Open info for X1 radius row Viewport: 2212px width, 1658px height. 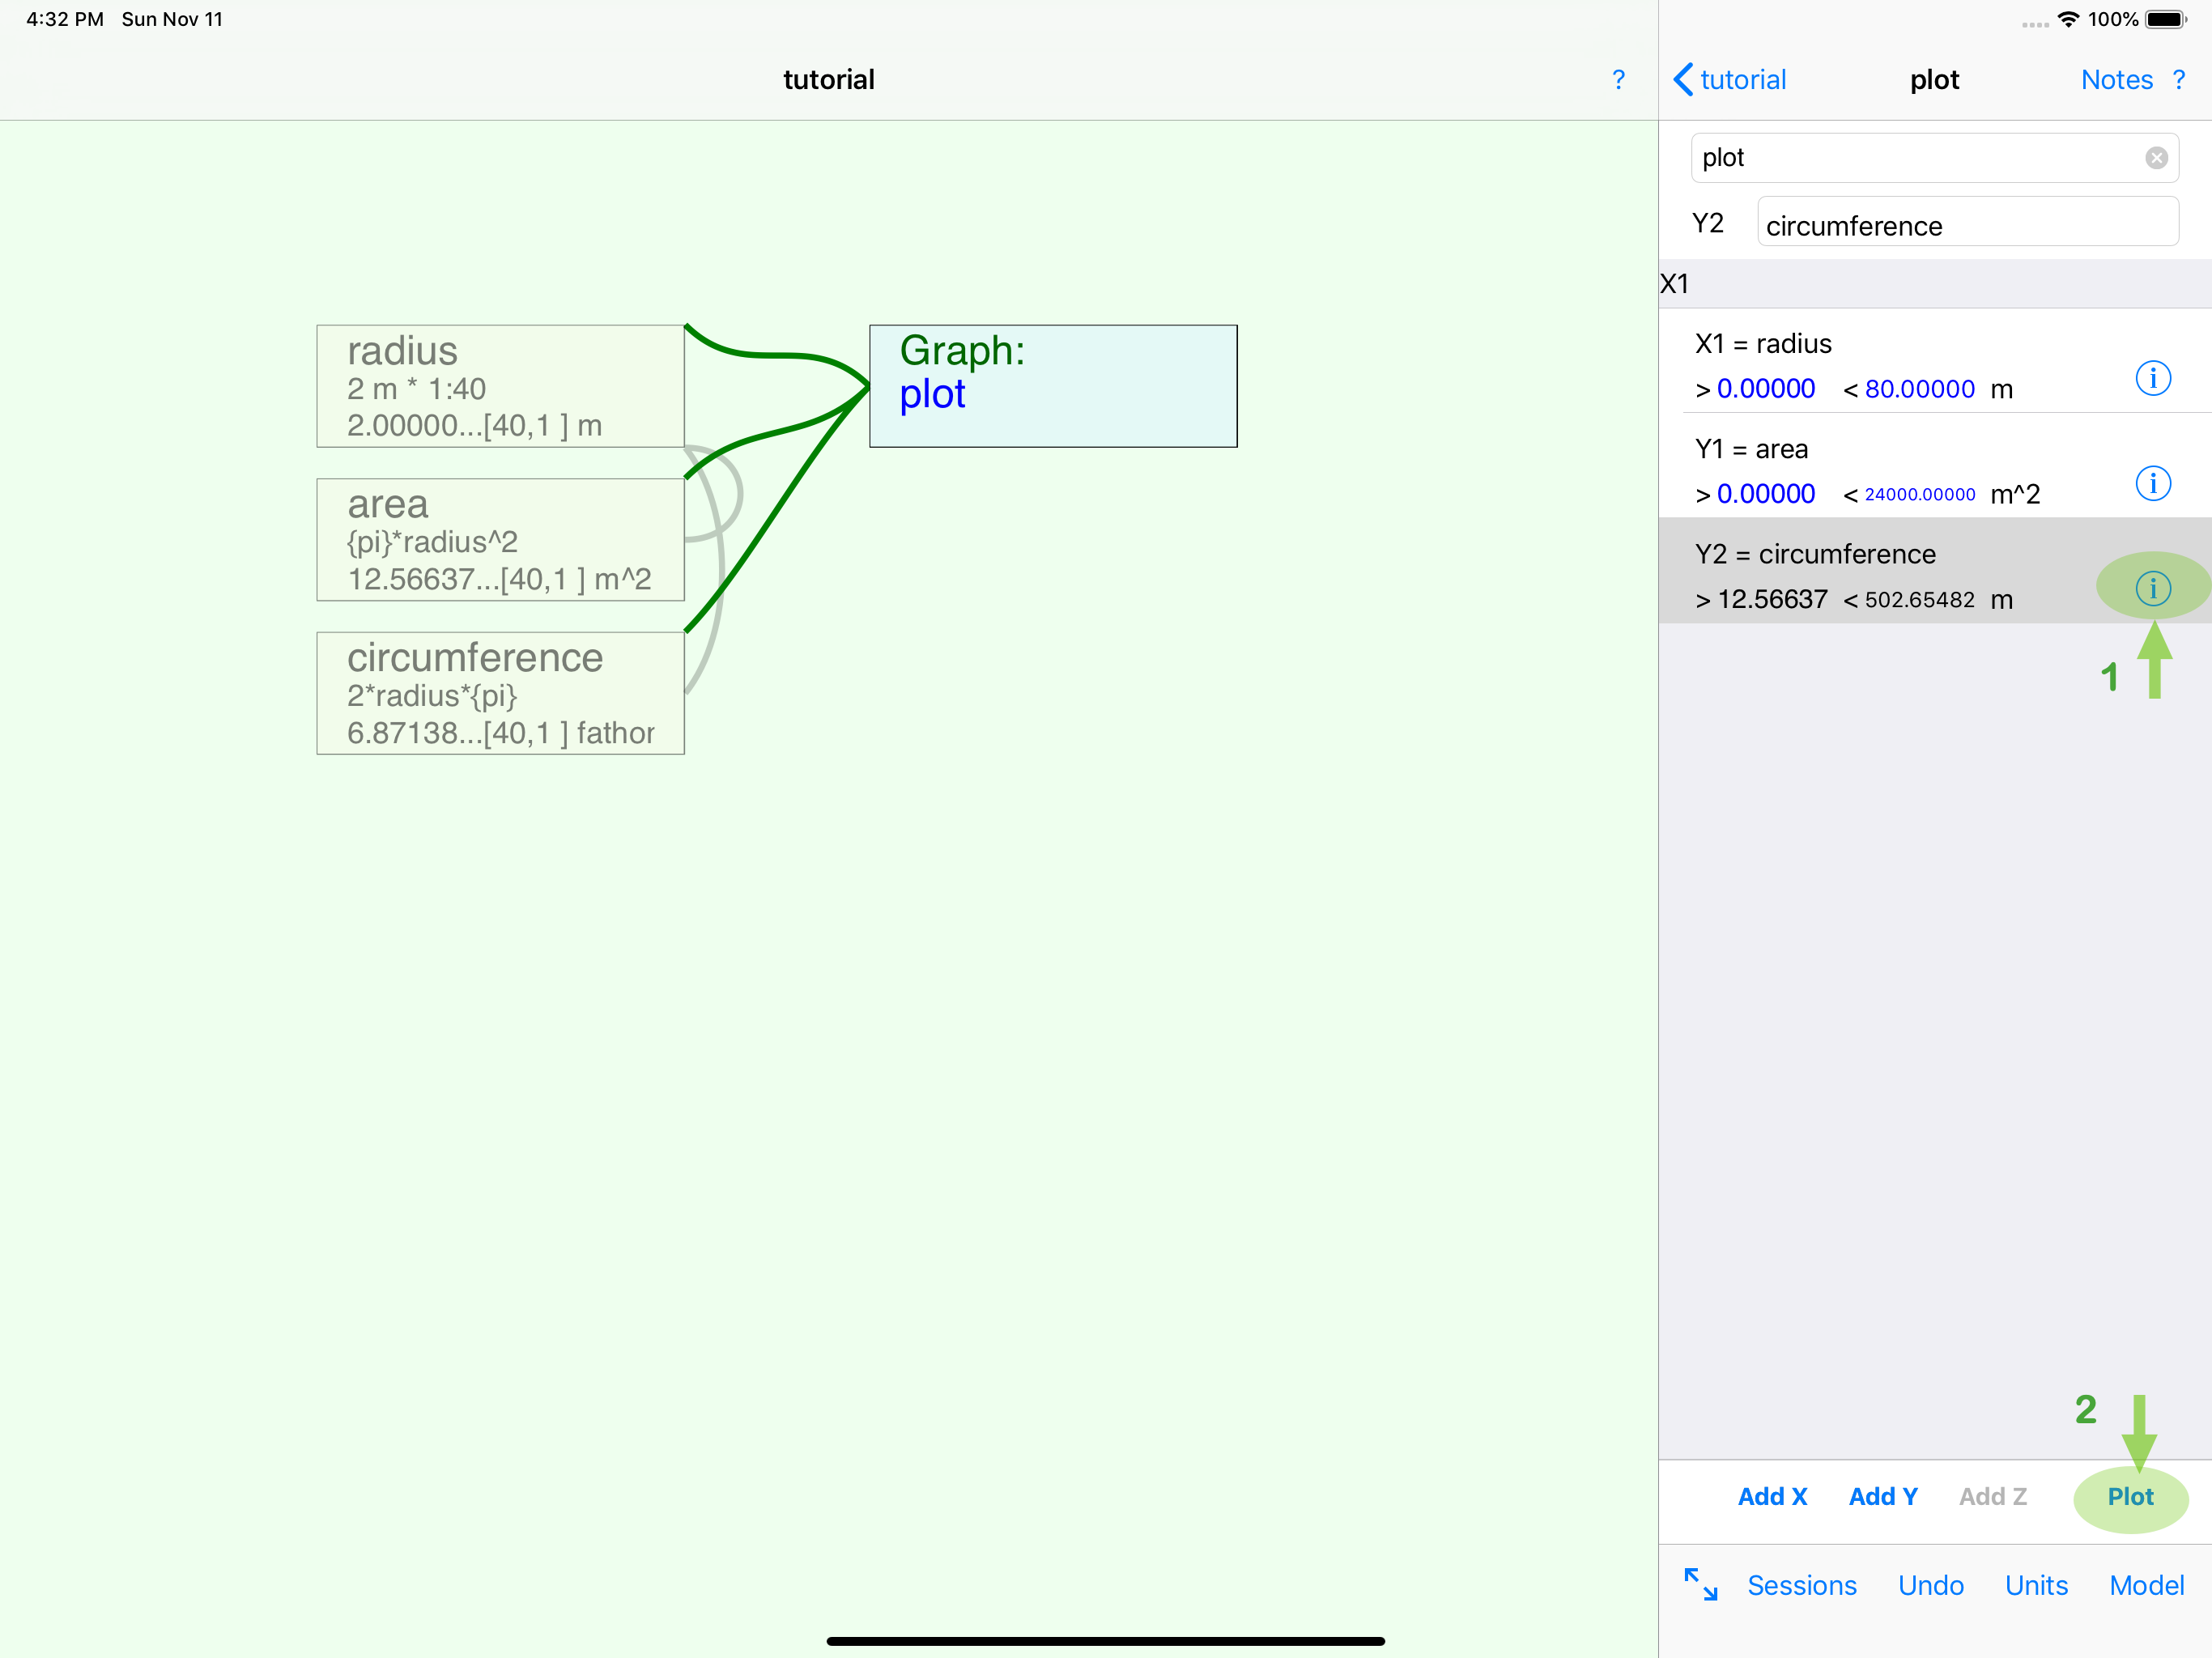pos(2152,378)
